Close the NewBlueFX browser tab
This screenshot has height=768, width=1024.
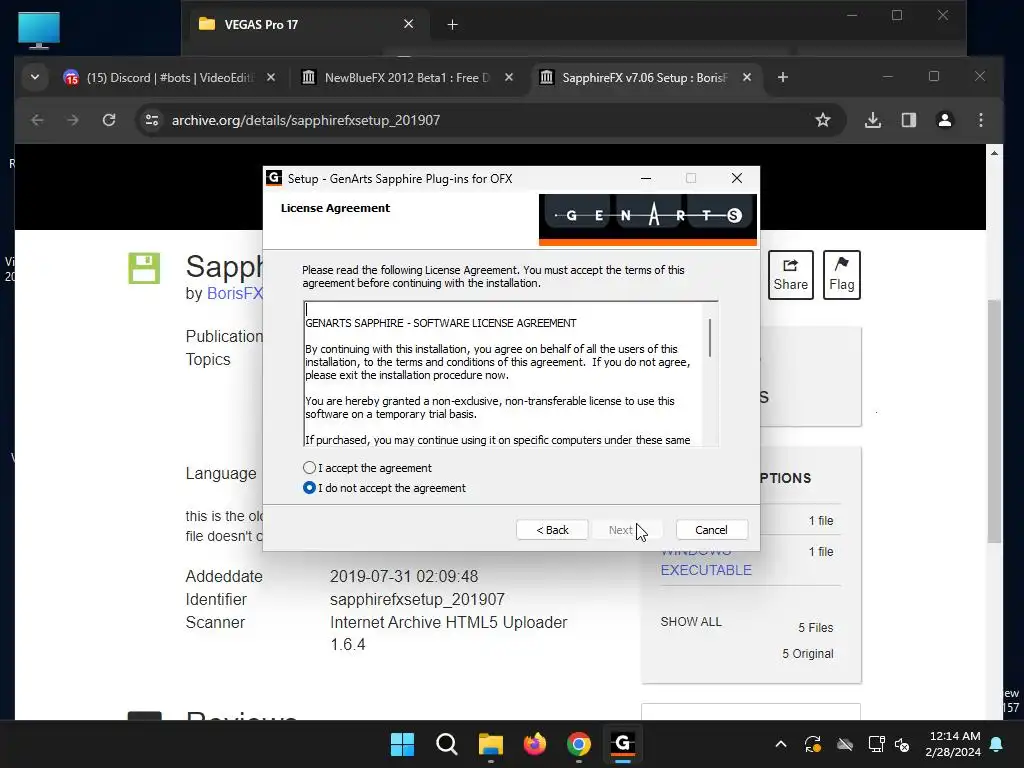509,78
